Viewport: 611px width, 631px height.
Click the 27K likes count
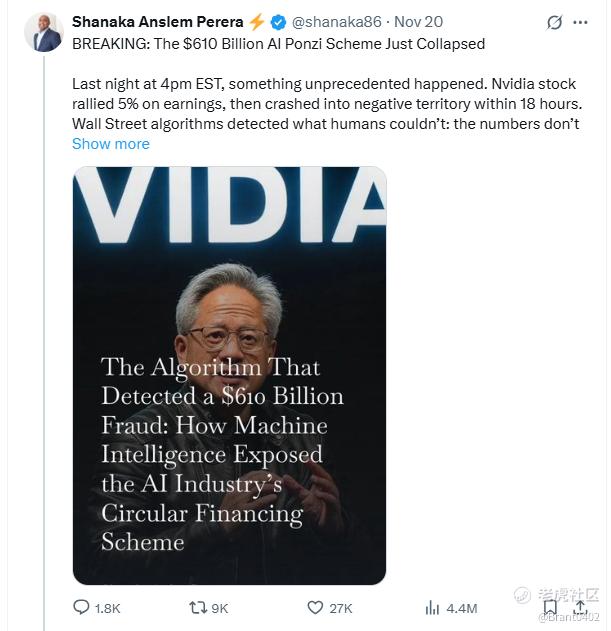[341, 608]
